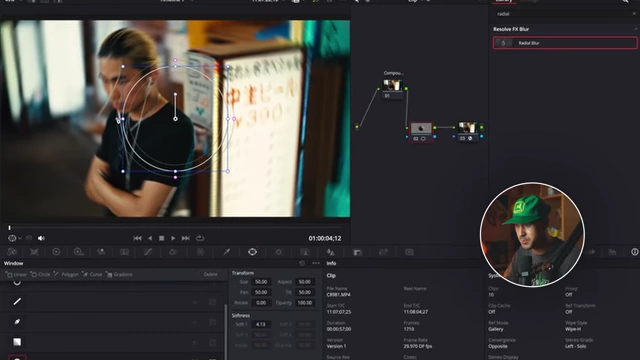Collapse the Resolve FX Blur category
Image resolution: width=640 pixels, height=360 pixels.
[x=635, y=29]
